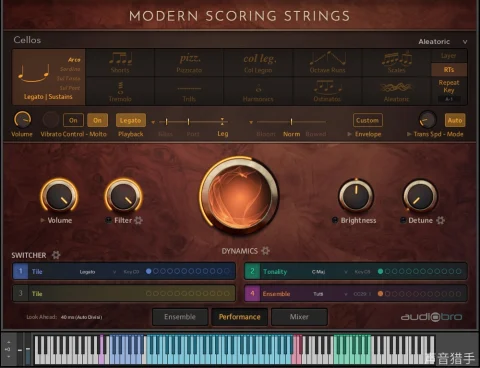Open the legato type slider dropdown arrow

(153, 122)
